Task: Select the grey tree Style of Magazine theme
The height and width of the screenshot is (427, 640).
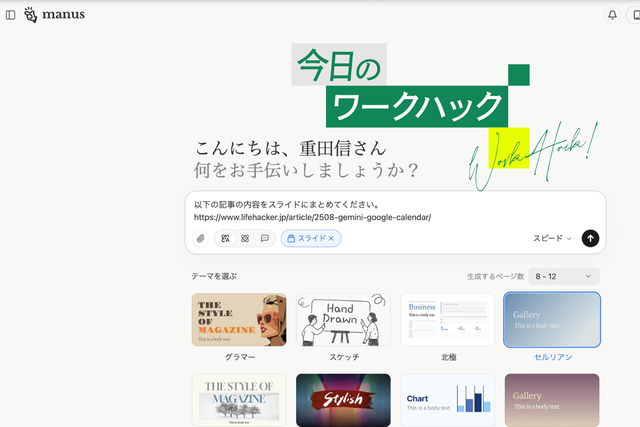Action: [x=239, y=400]
